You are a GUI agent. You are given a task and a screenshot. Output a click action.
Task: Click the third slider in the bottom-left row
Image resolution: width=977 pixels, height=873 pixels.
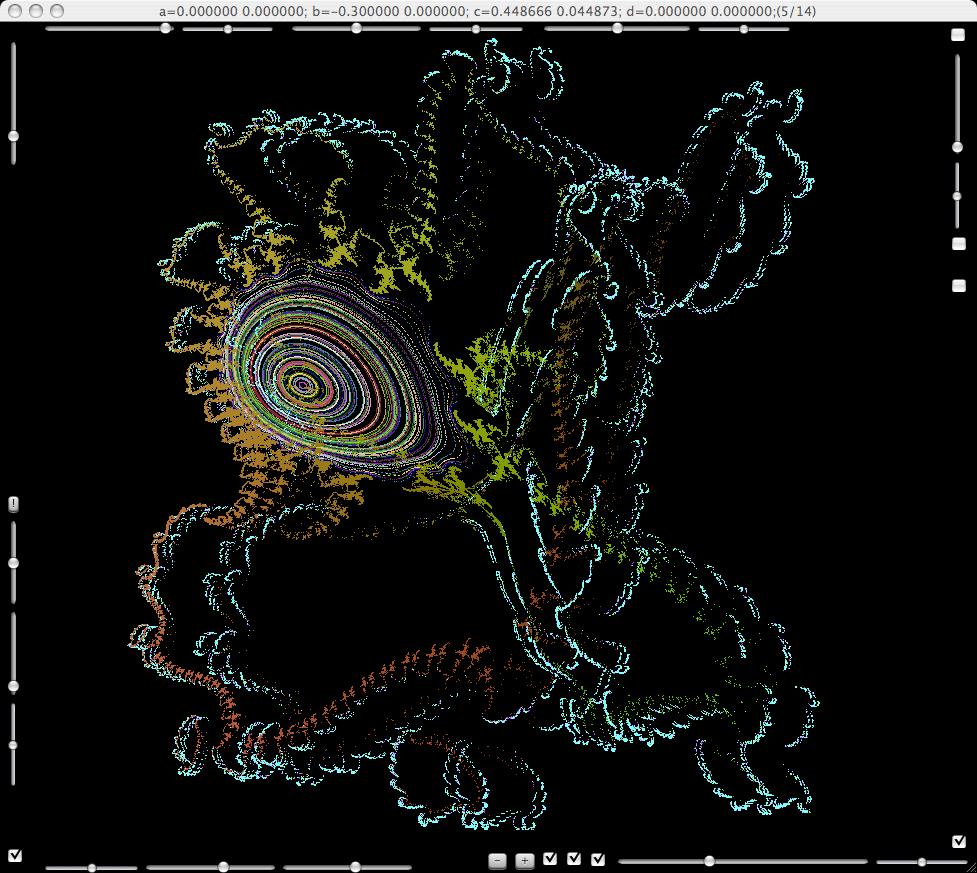click(x=348, y=867)
